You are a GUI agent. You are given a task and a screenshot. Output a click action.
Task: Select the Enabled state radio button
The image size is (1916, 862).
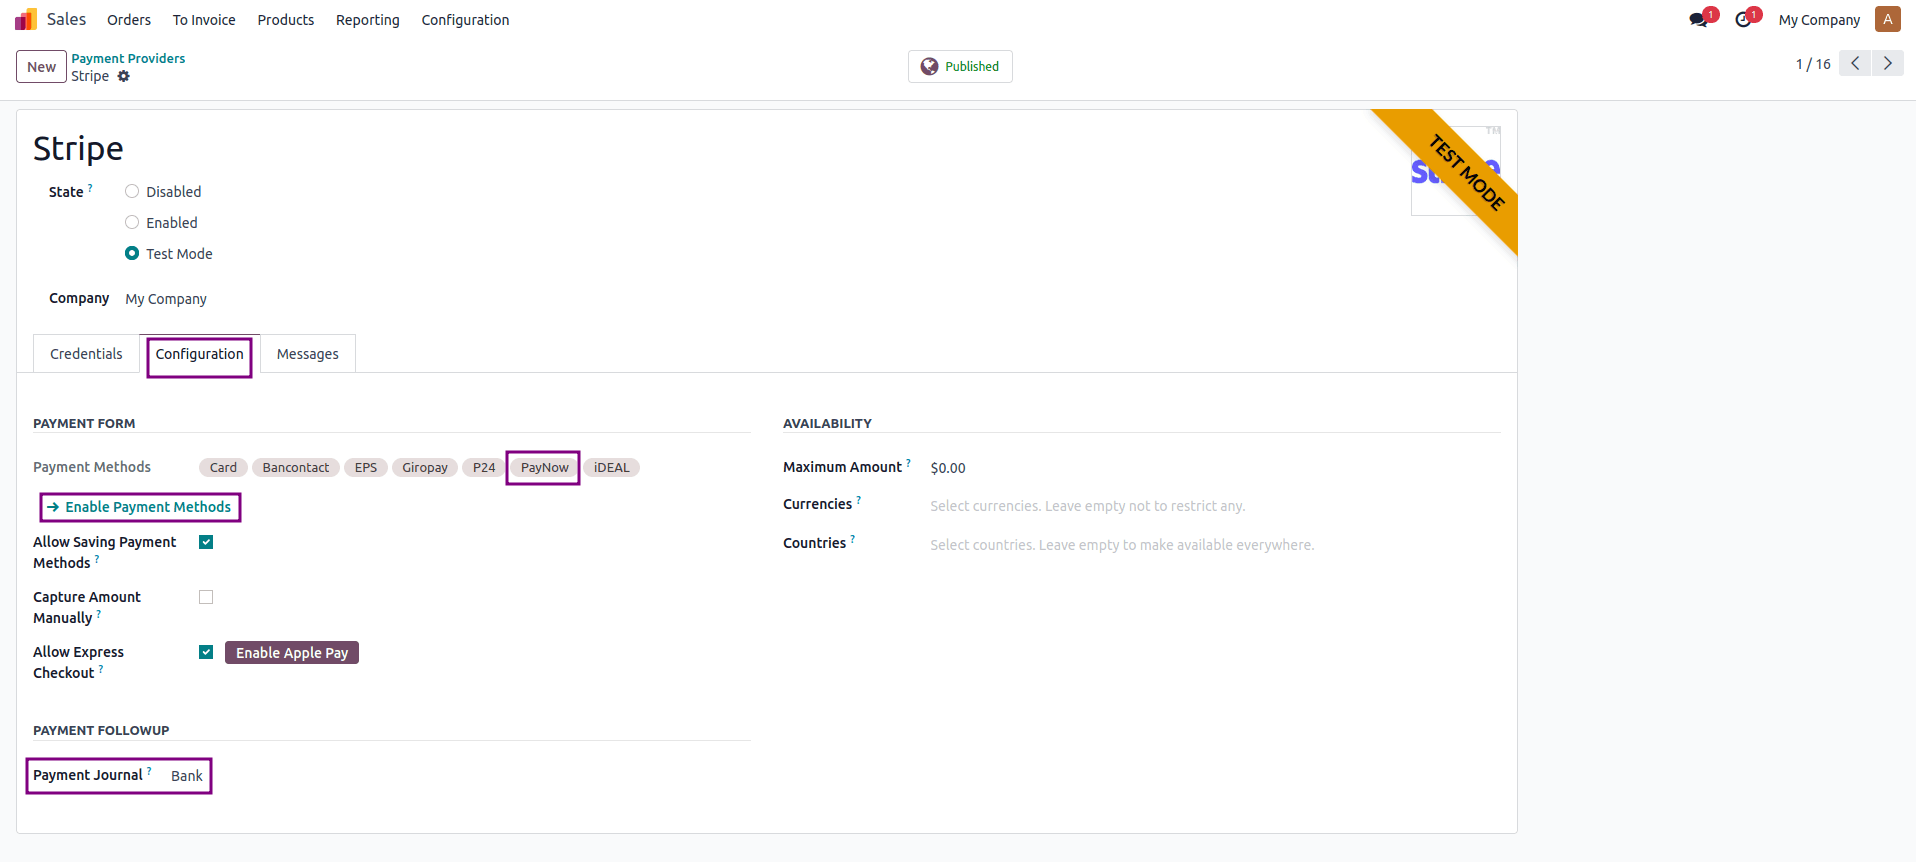132,222
